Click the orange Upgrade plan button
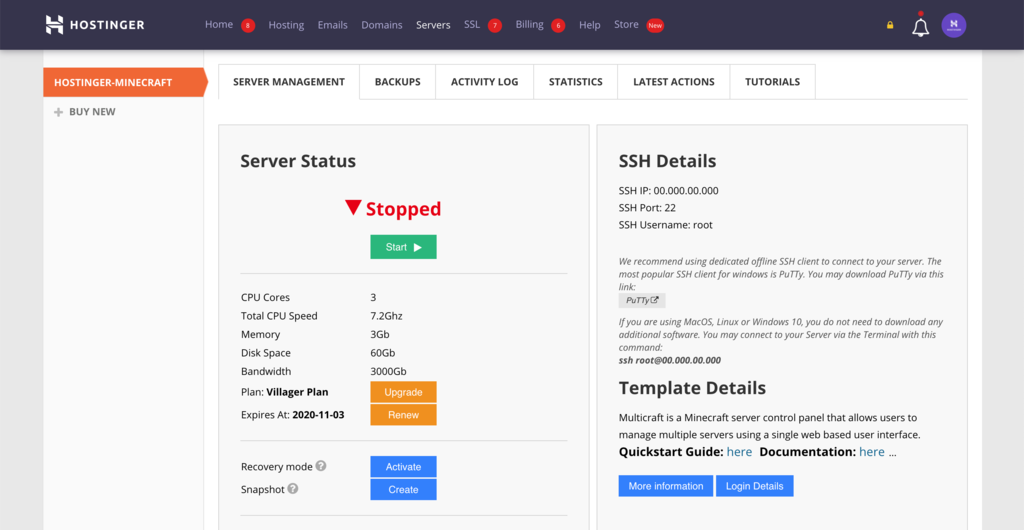 click(403, 392)
